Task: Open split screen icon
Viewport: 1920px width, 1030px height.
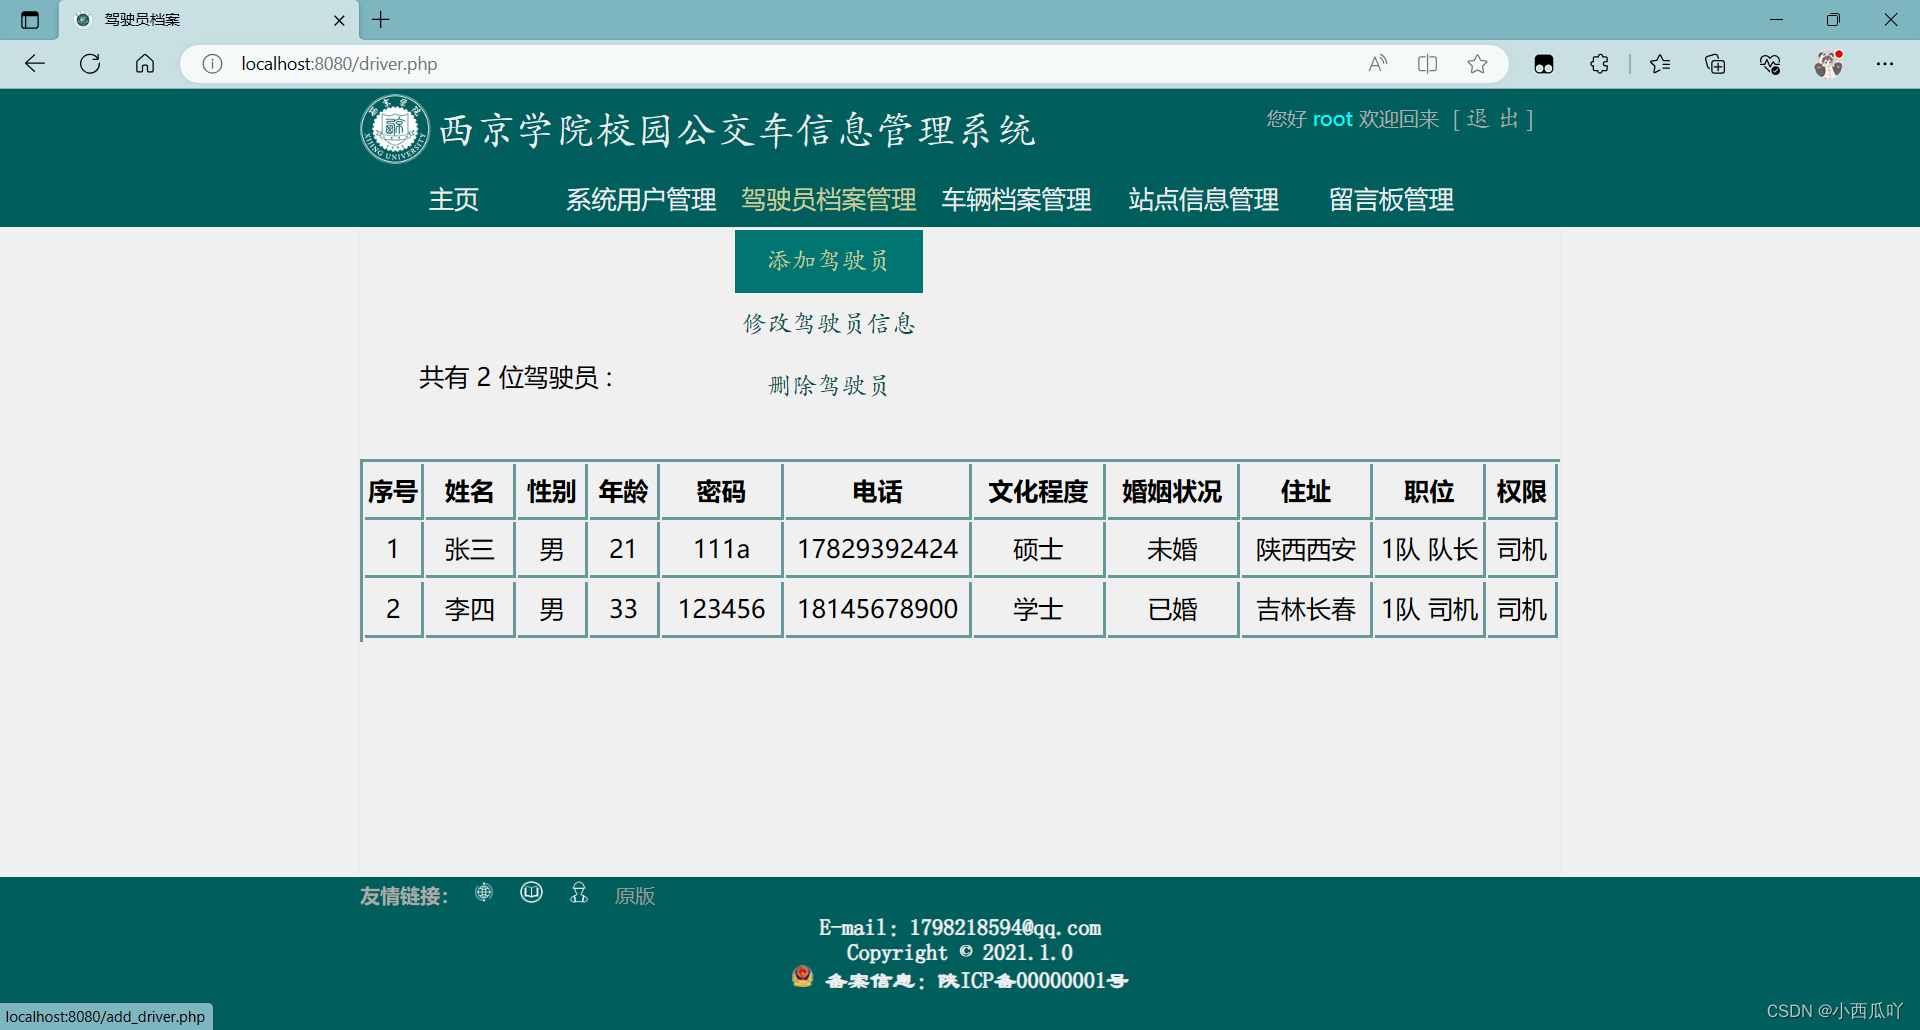Action: point(1428,64)
